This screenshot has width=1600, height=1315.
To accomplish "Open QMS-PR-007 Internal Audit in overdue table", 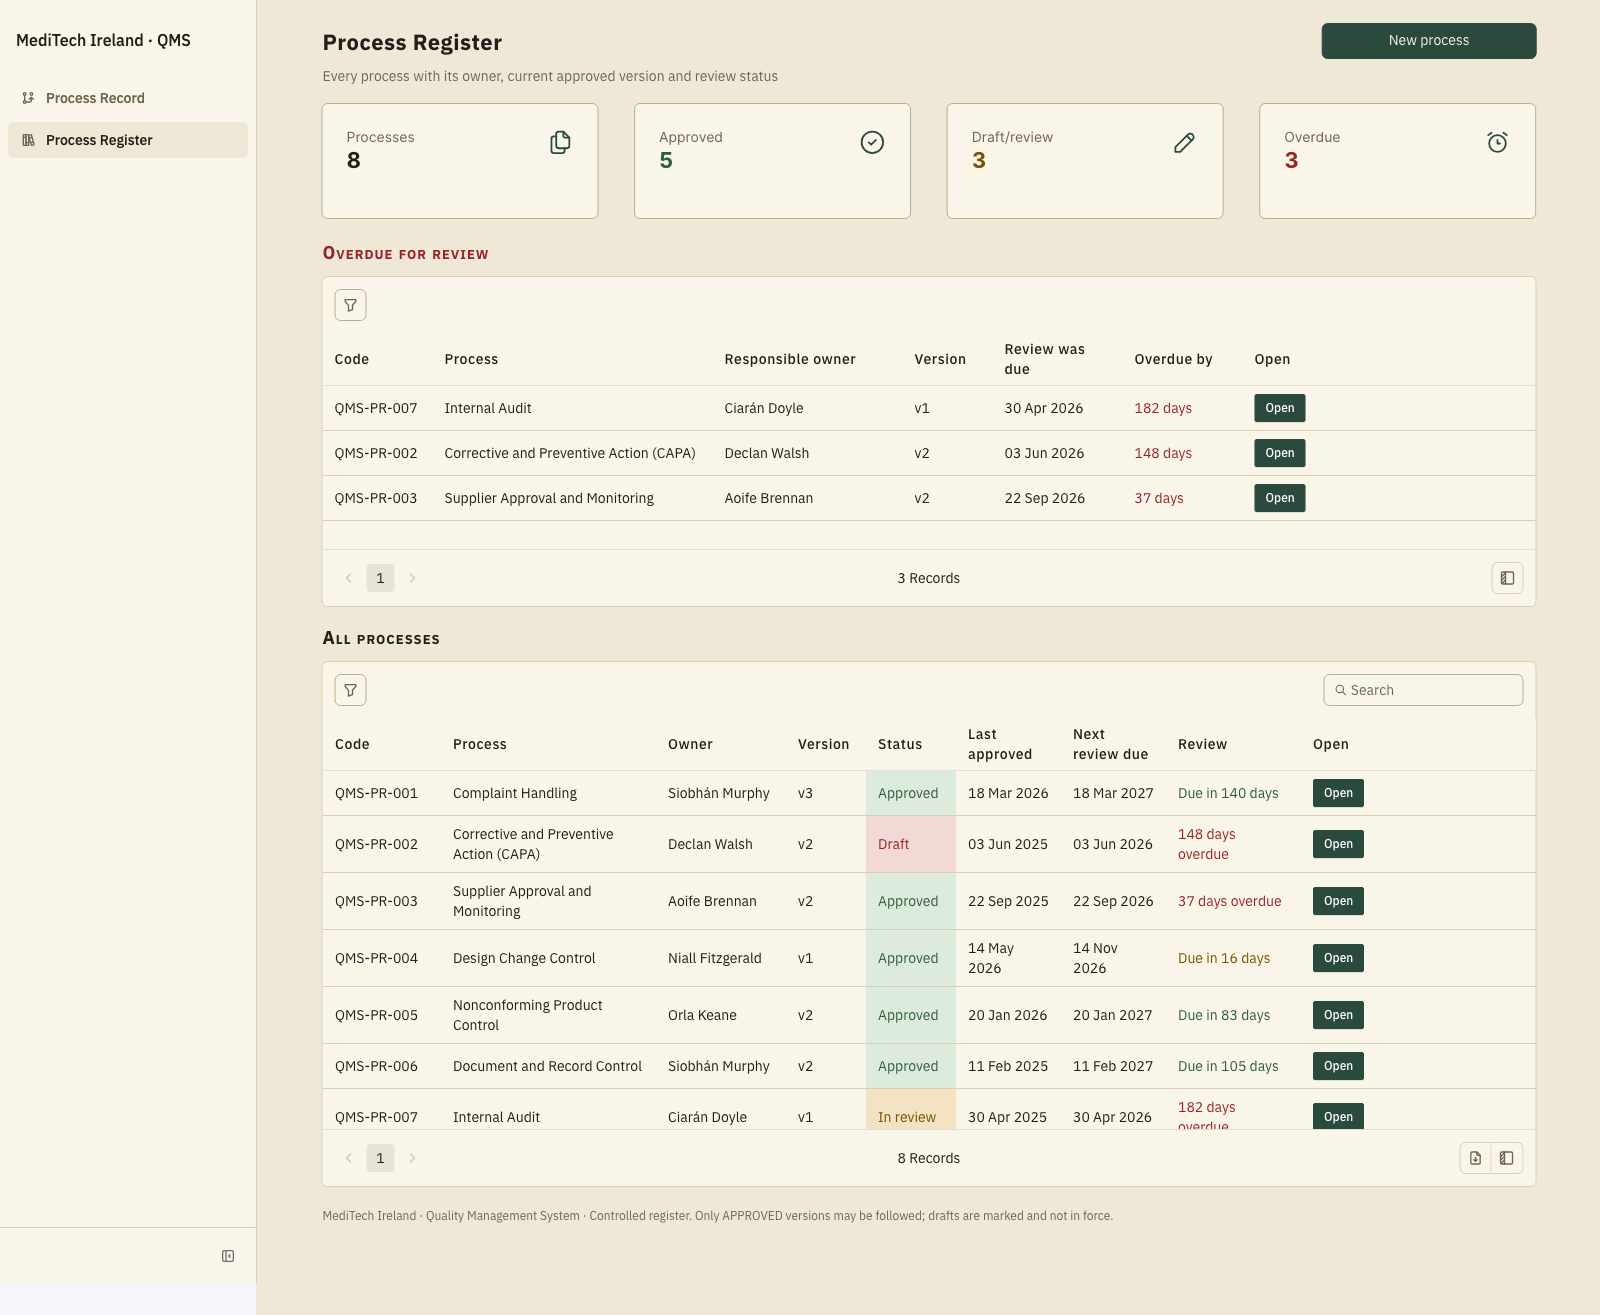I will pos(1280,408).
